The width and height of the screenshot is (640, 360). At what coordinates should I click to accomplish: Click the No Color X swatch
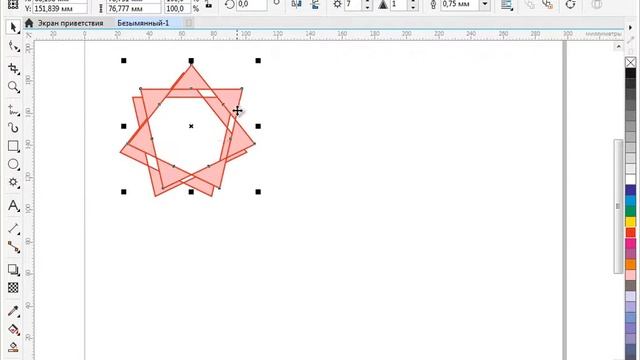[631, 62]
